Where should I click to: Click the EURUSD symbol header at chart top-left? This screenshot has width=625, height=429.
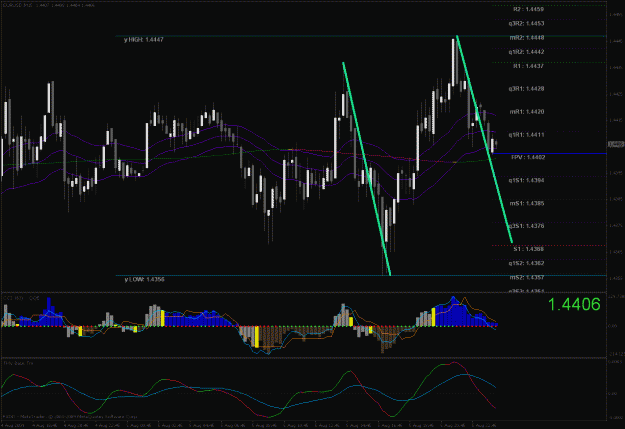[49, 6]
